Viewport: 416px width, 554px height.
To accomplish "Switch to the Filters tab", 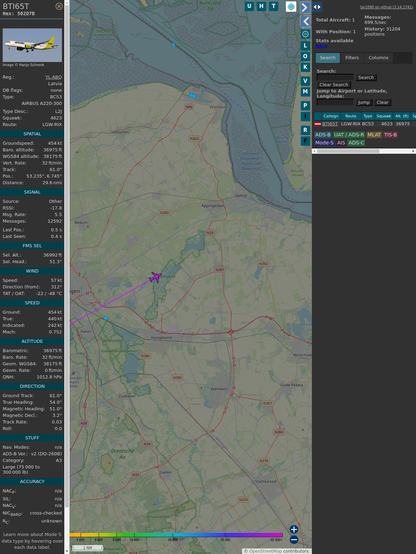I will pos(352,58).
